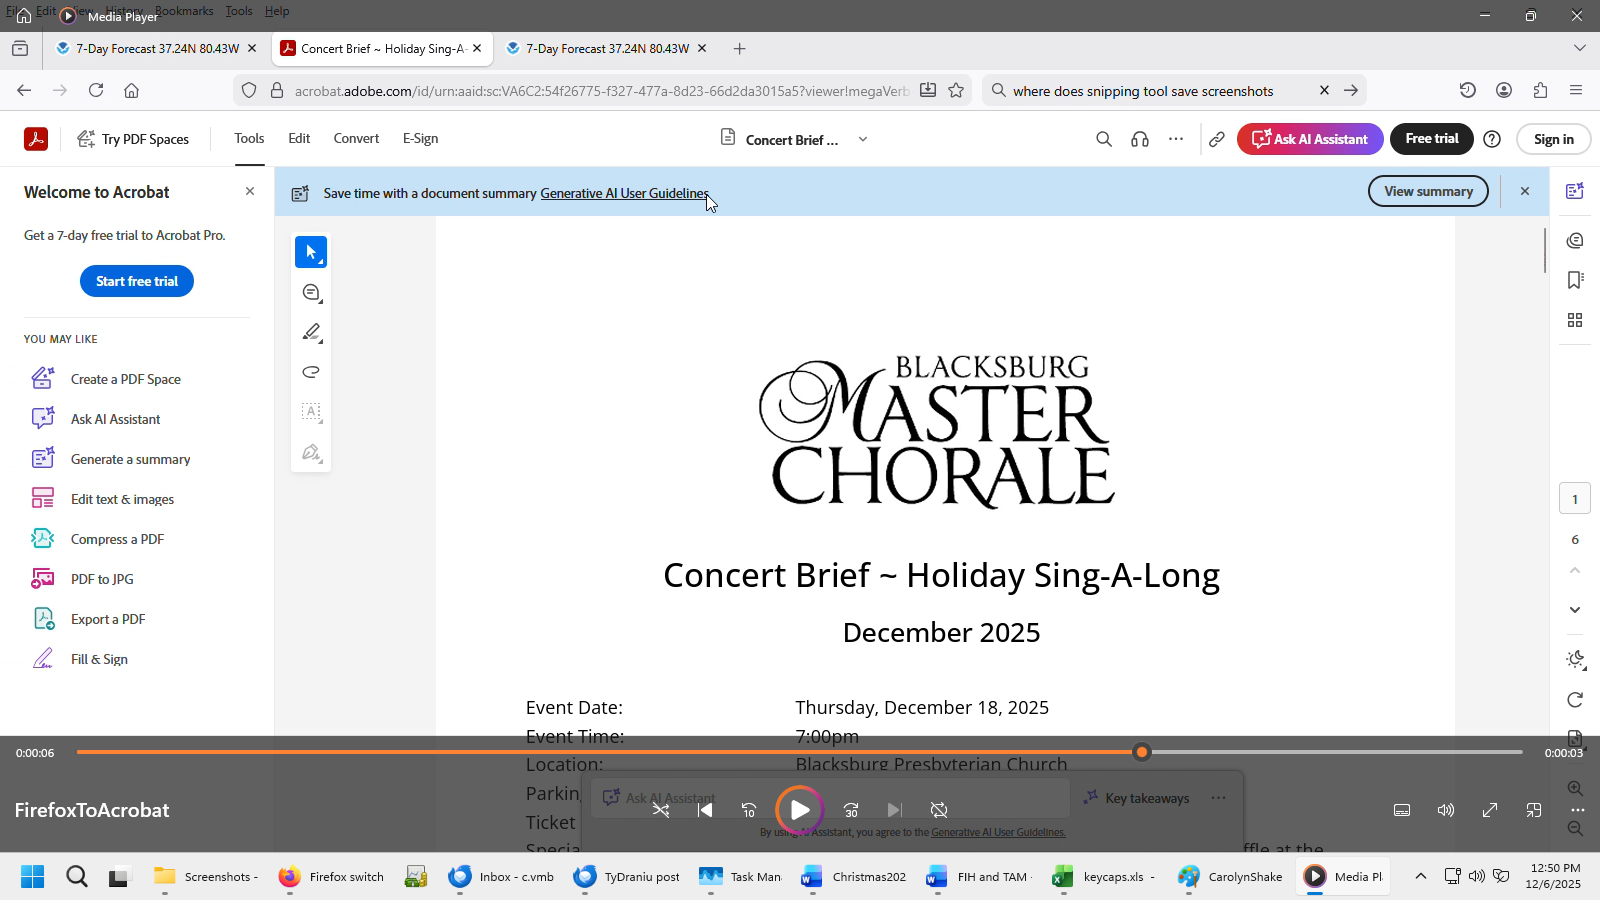Activate the text select tool
This screenshot has height=900, width=1600.
point(311,412)
